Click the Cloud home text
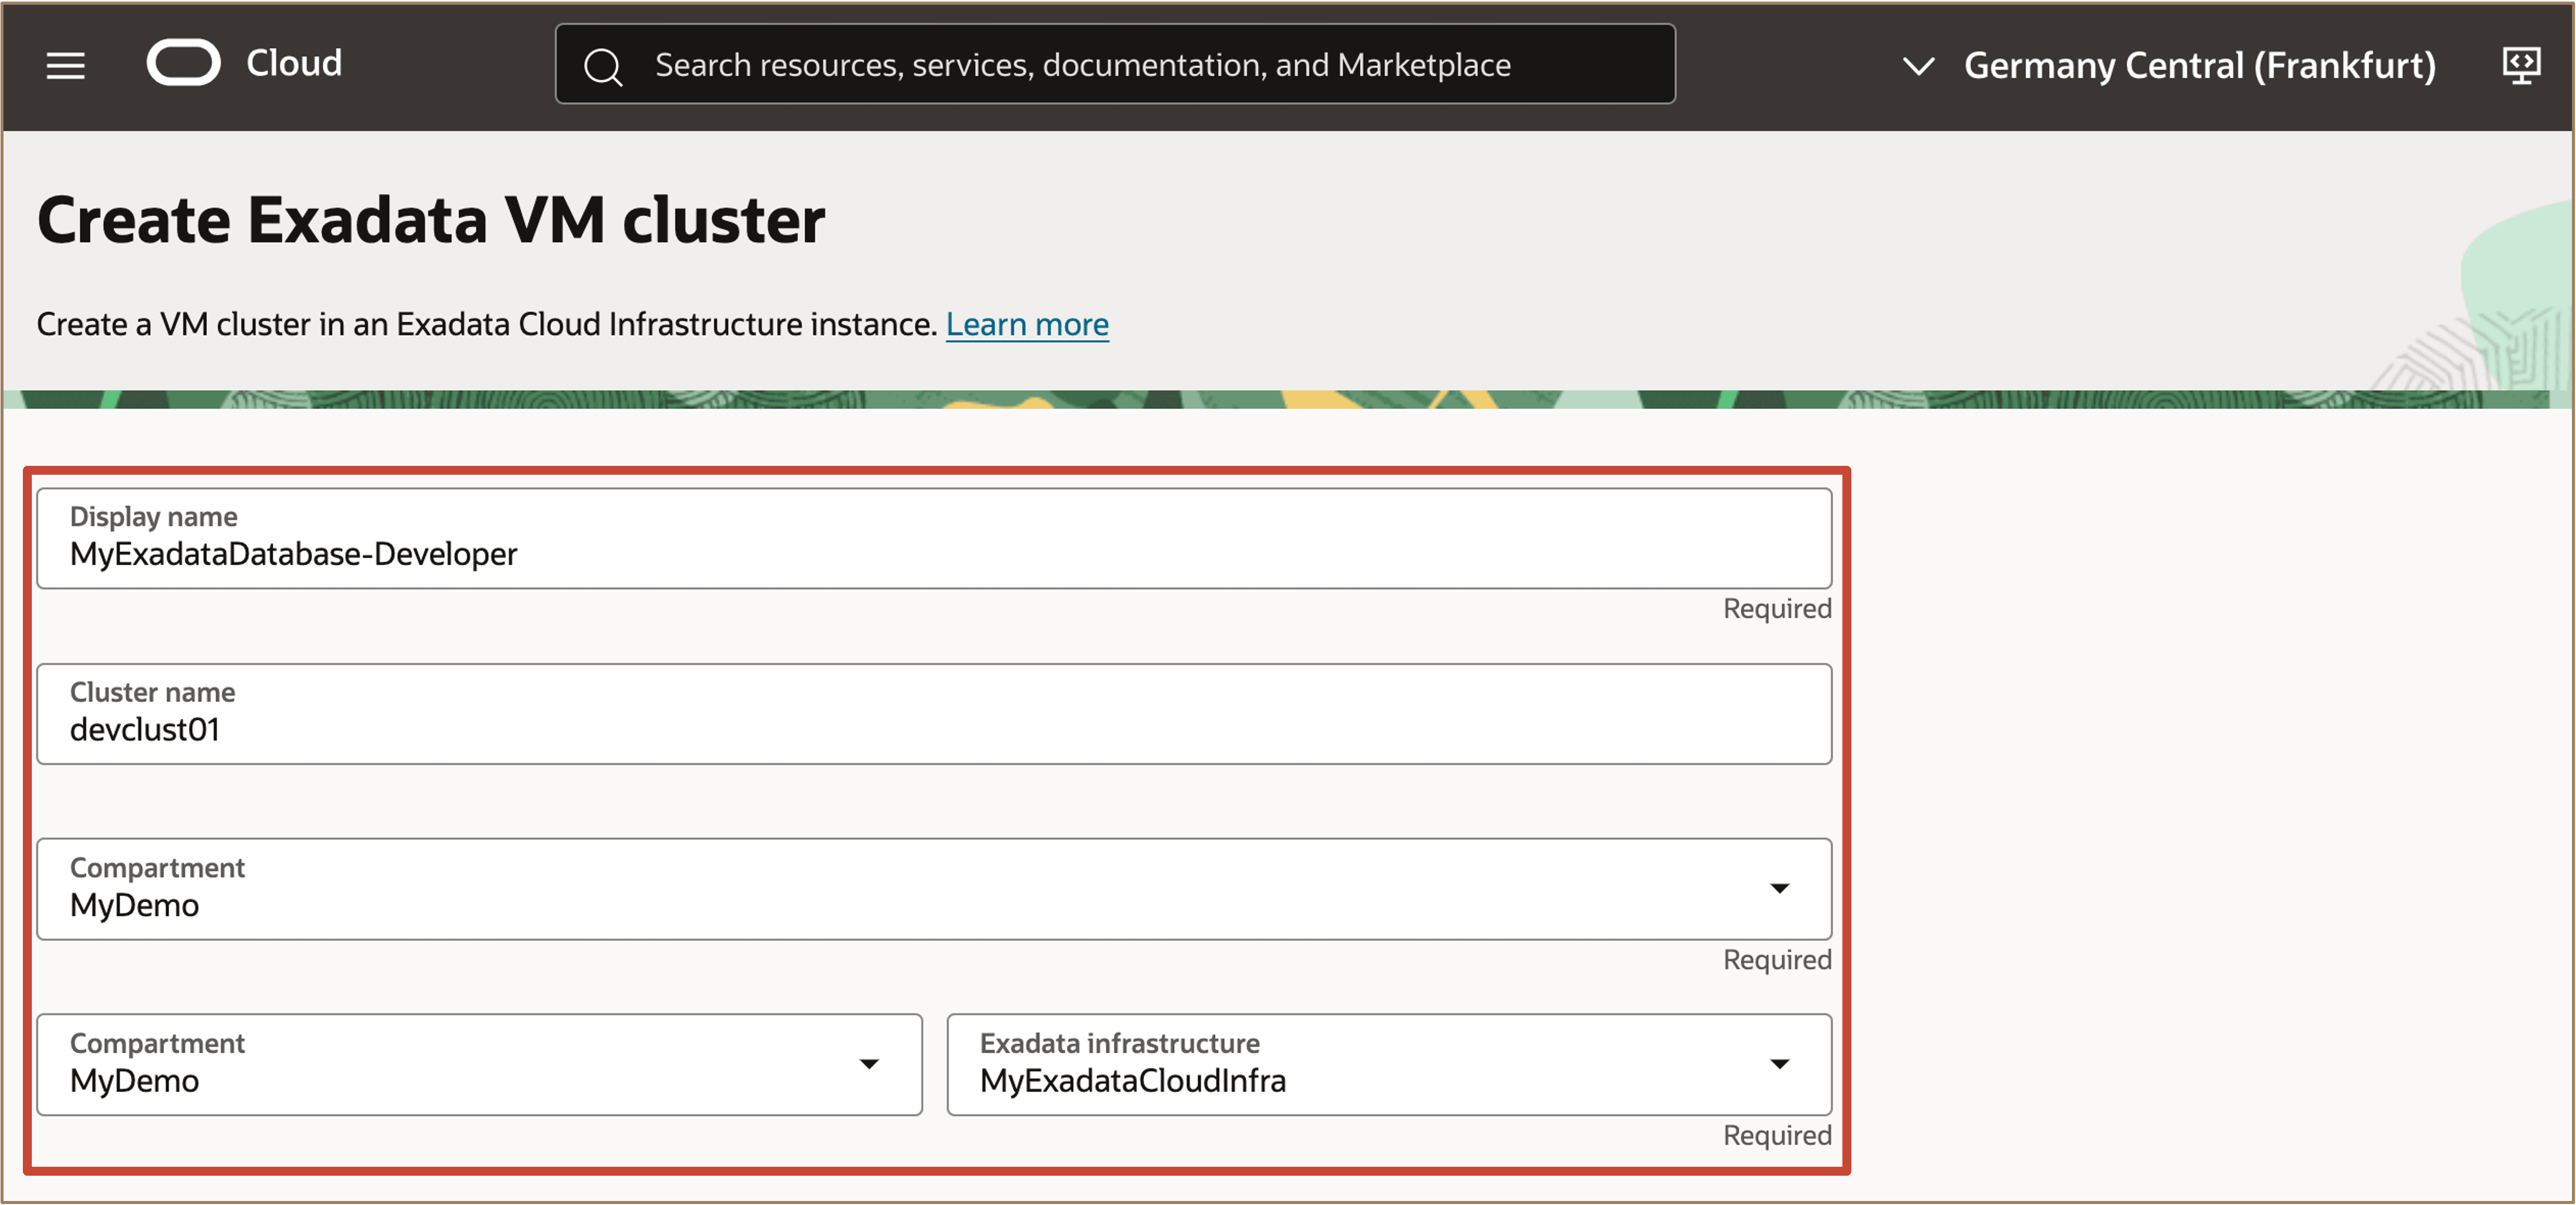This screenshot has width=2576, height=1205. click(294, 63)
